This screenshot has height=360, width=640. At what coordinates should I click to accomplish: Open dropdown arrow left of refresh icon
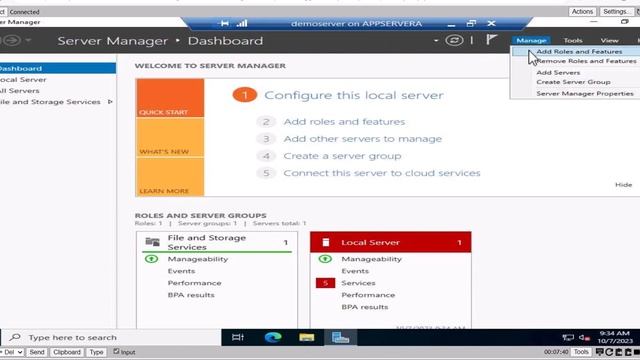436,40
